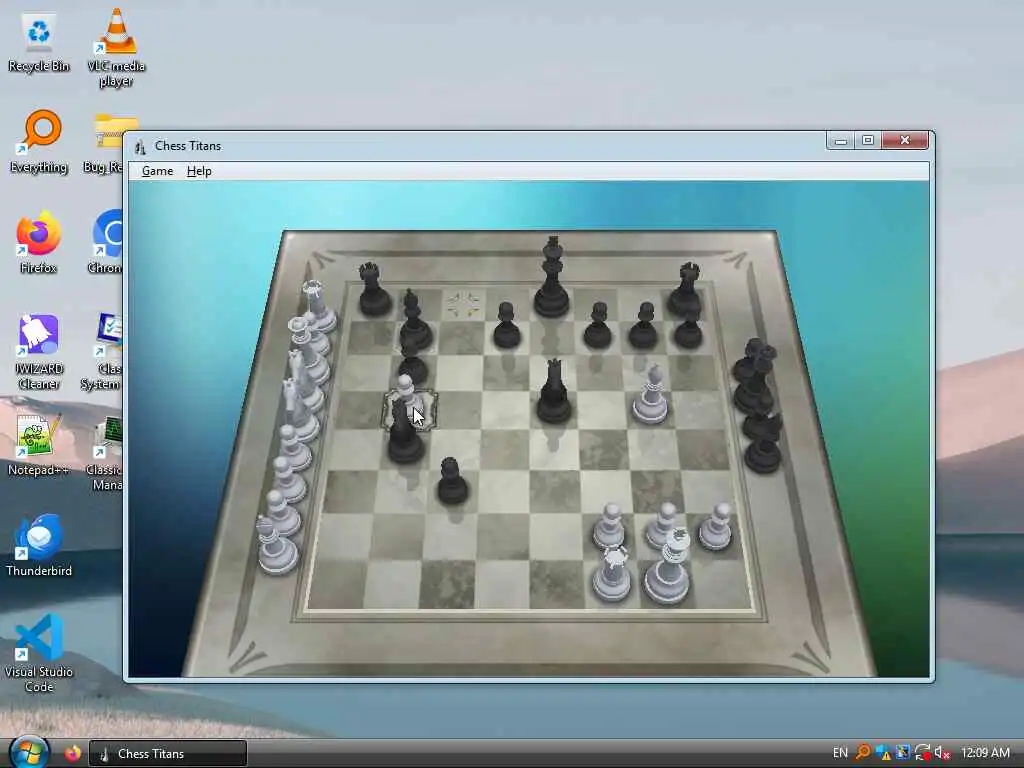
Task: Select the Thunderbird desktop shortcut
Action: click(x=39, y=546)
